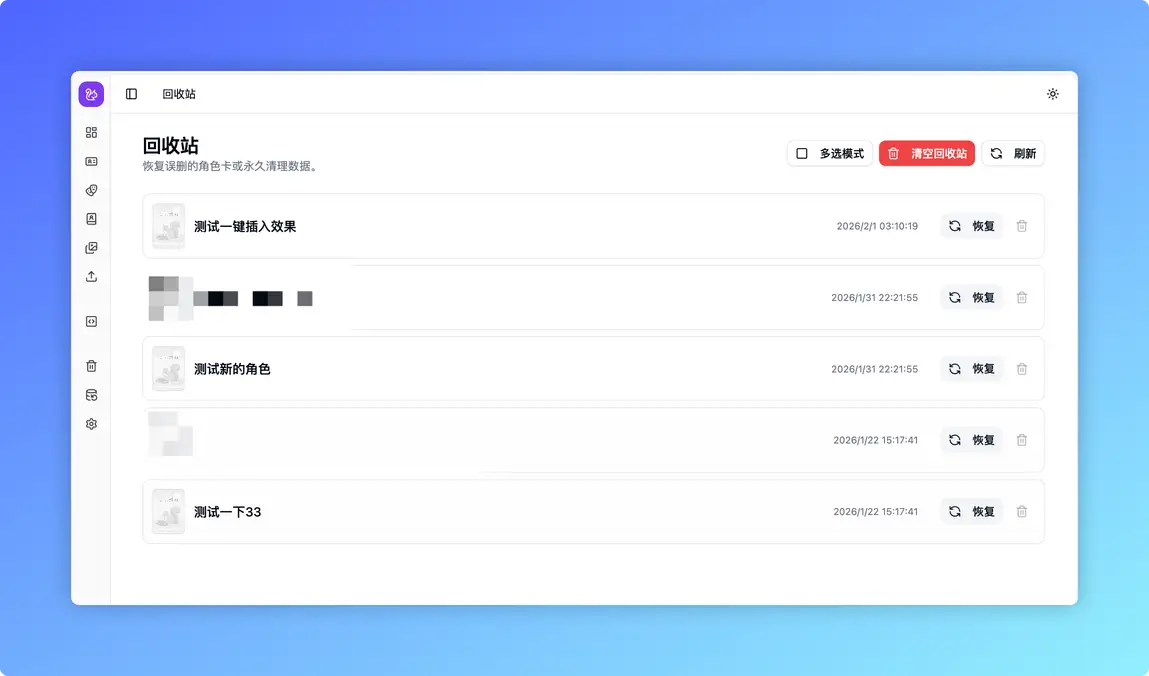Click thumbnail of 测试新的角色
This screenshot has width=1149, height=676.
pos(169,369)
